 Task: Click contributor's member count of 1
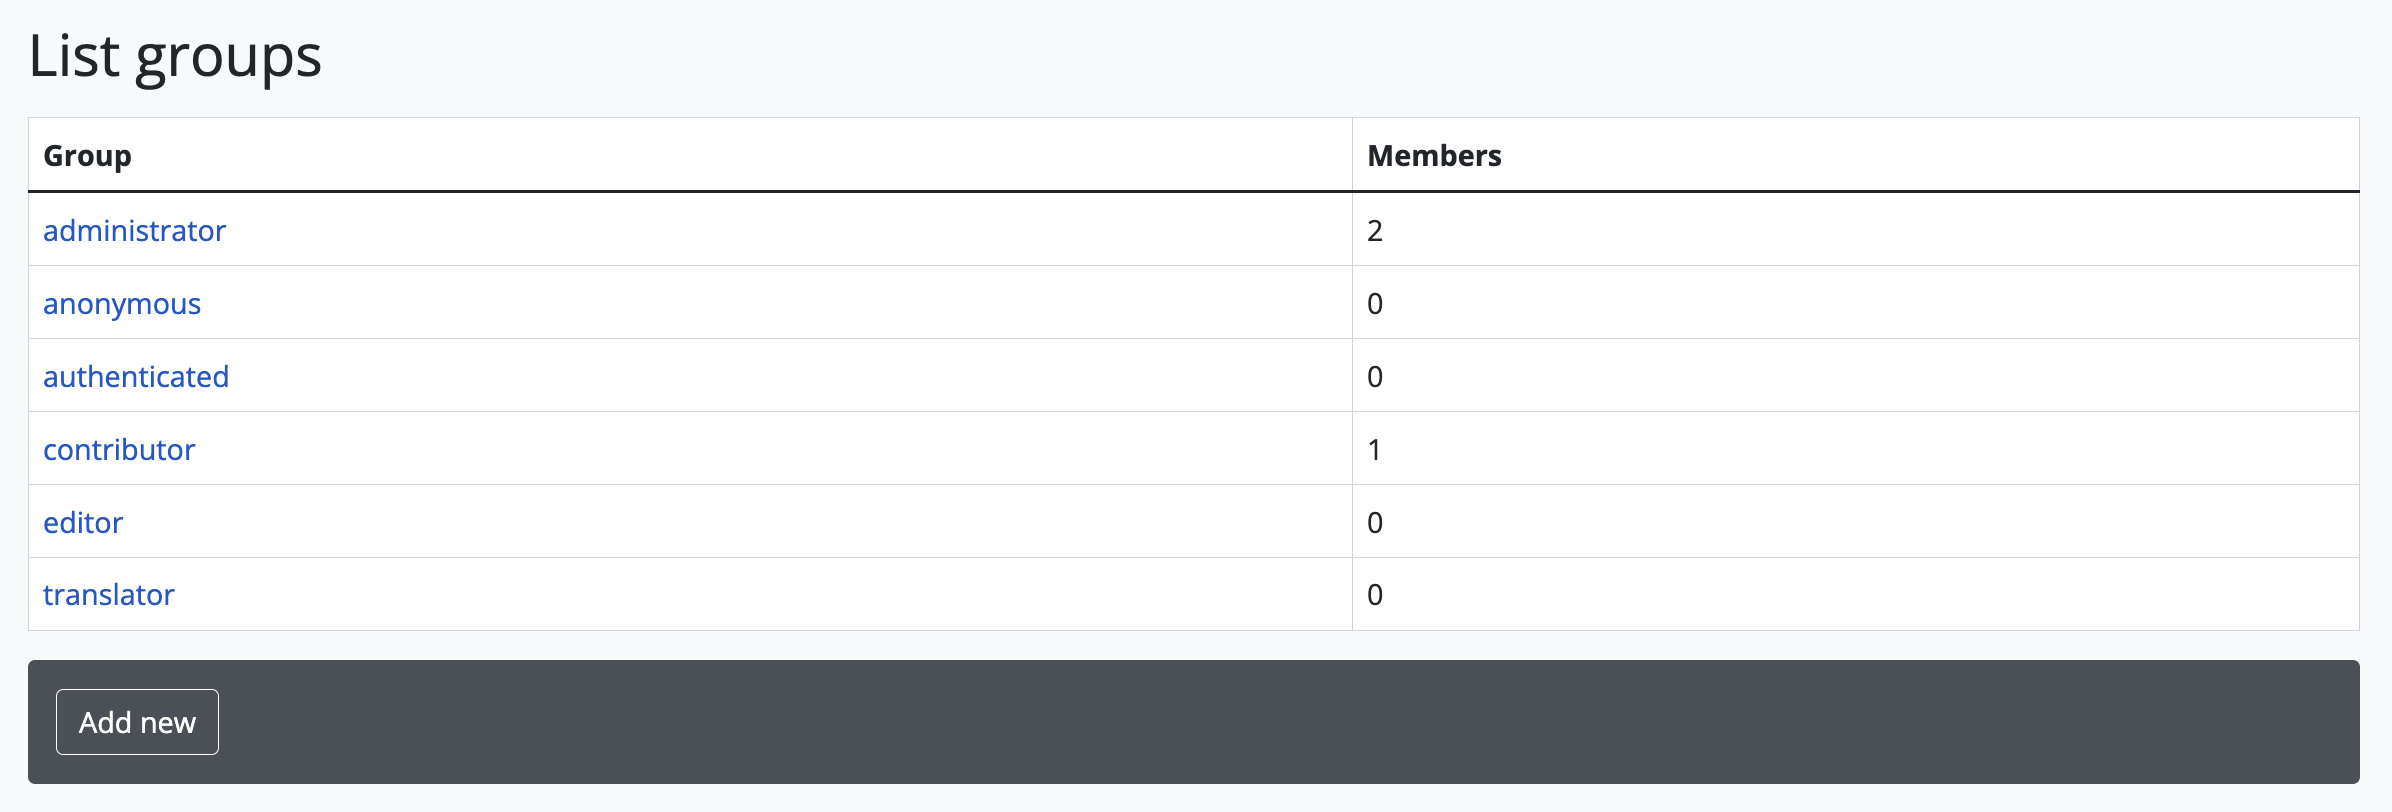point(1375,450)
